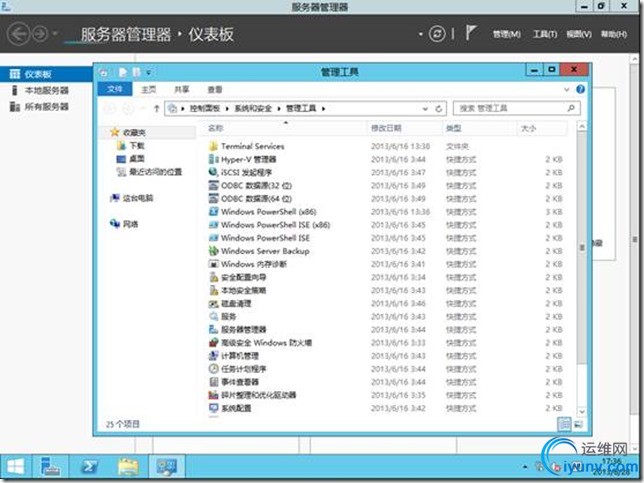Select the 本地安全策略 icon
Image resolution: width=644 pixels, height=483 pixels.
click(213, 290)
